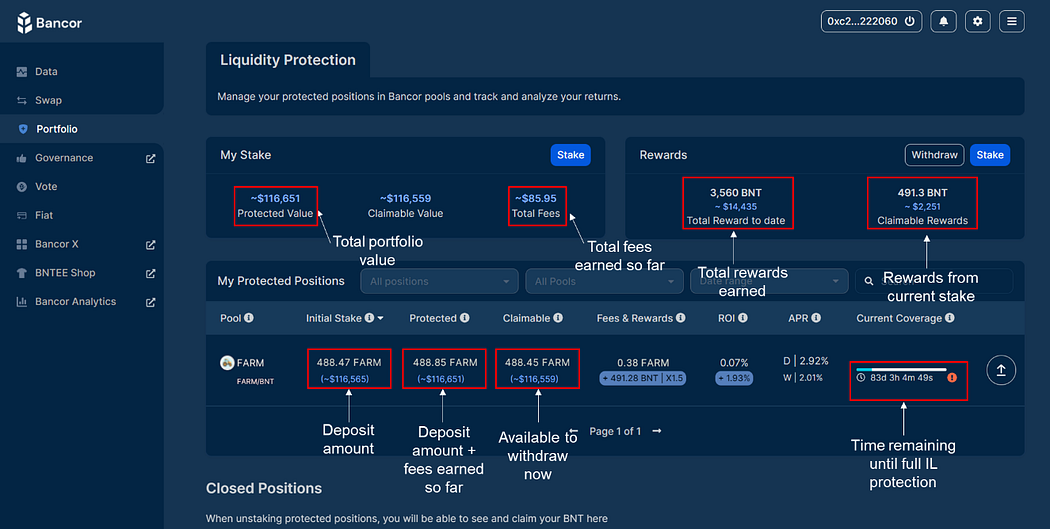Open Date range dropdown
This screenshot has height=529, width=1050.
coord(769,281)
